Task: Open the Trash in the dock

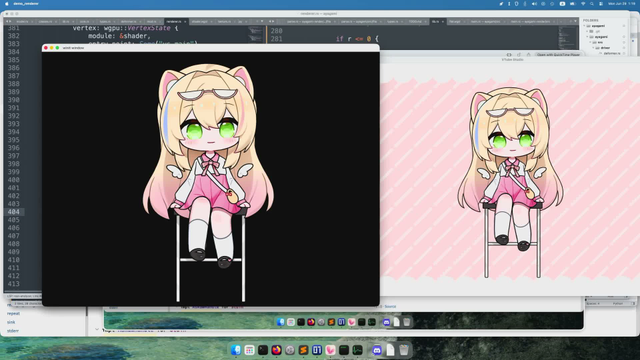Action: tap(404, 350)
